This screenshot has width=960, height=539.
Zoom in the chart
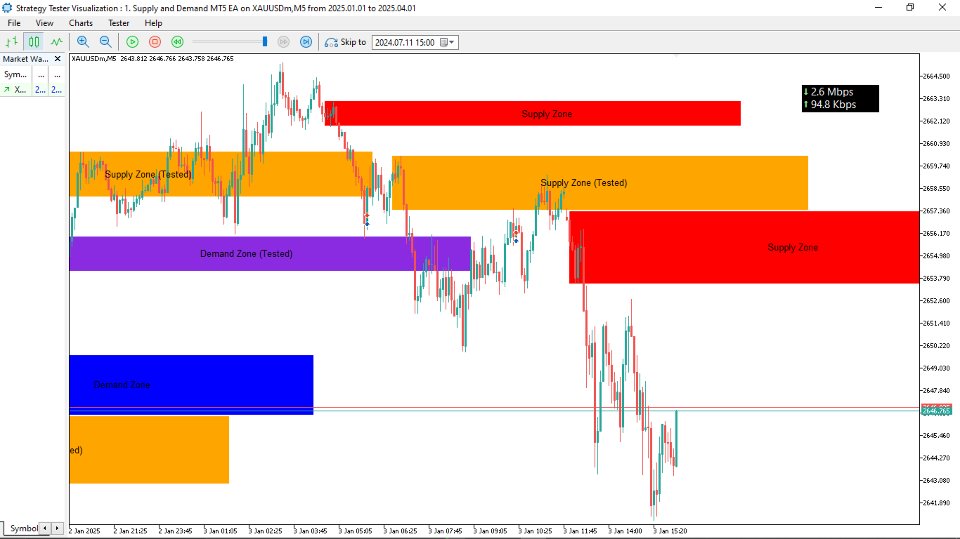coord(83,42)
